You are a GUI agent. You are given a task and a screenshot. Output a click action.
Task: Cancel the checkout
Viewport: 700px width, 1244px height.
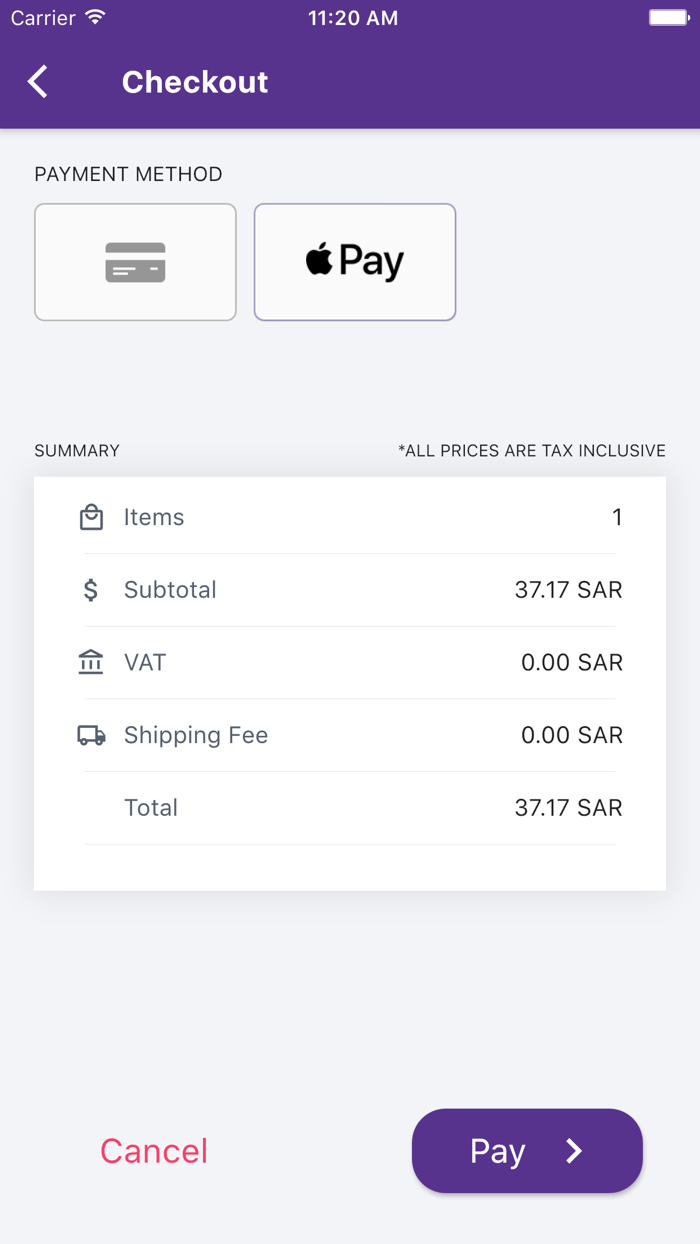(x=154, y=1151)
